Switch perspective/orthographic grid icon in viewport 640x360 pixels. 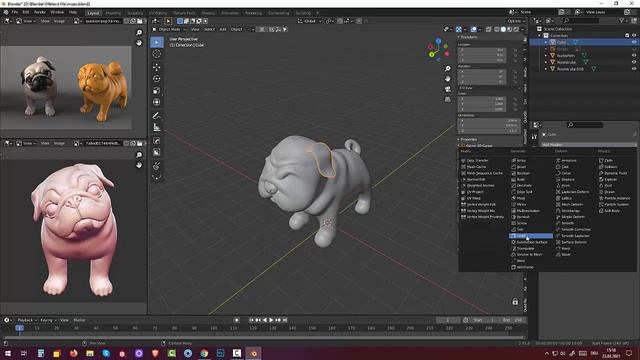point(448,99)
